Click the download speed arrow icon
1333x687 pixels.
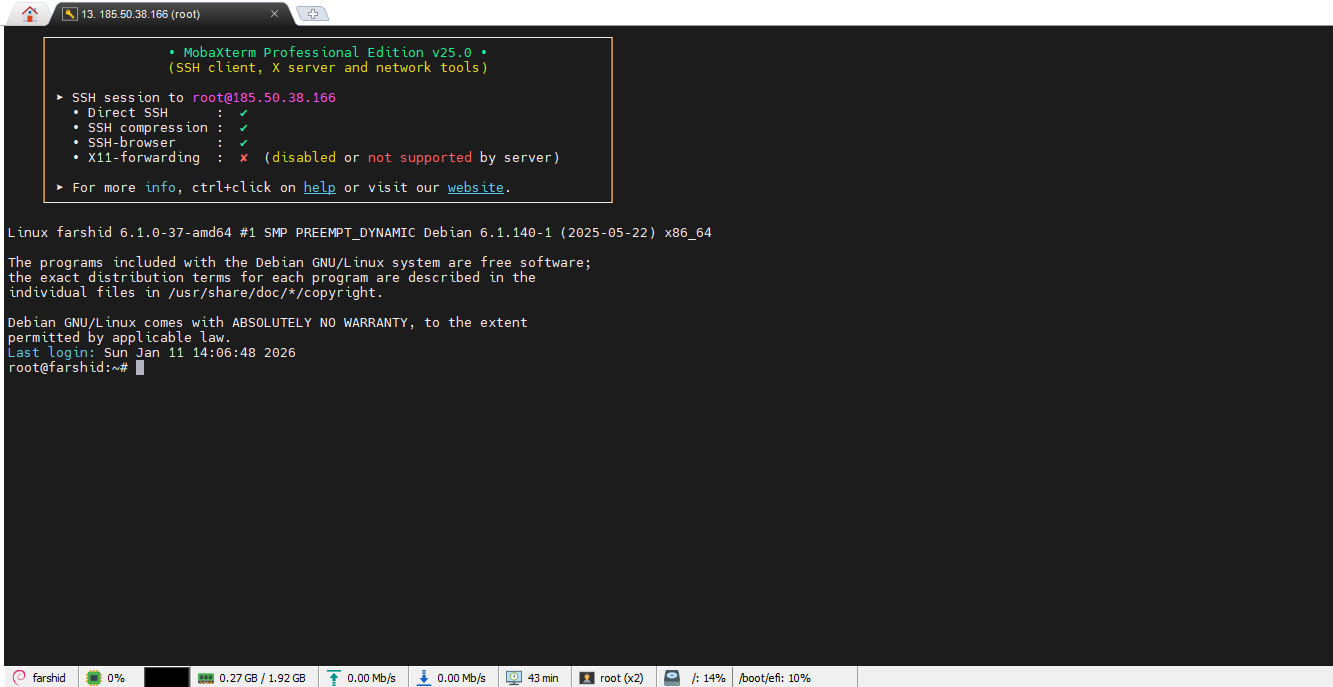pyautogui.click(x=424, y=677)
